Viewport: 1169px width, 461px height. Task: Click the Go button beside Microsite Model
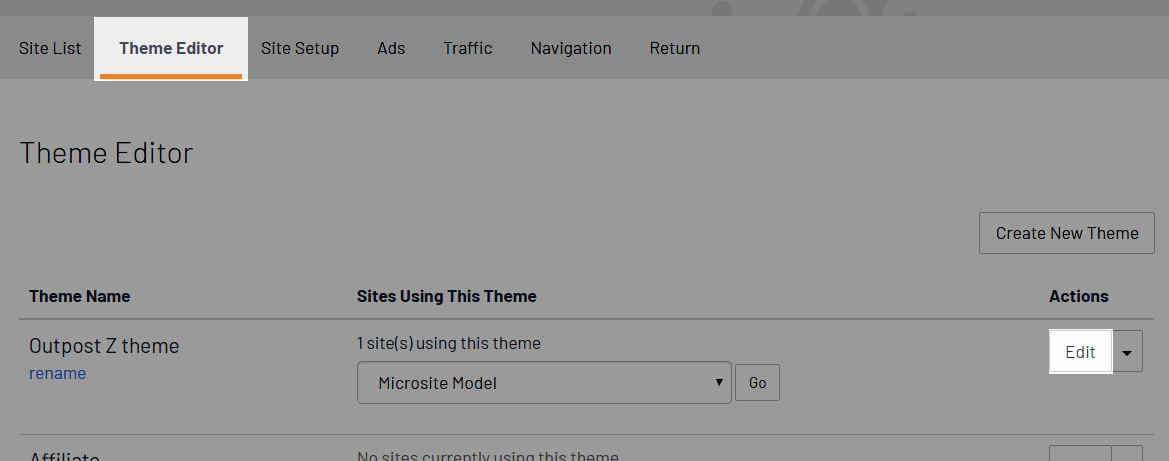point(757,383)
